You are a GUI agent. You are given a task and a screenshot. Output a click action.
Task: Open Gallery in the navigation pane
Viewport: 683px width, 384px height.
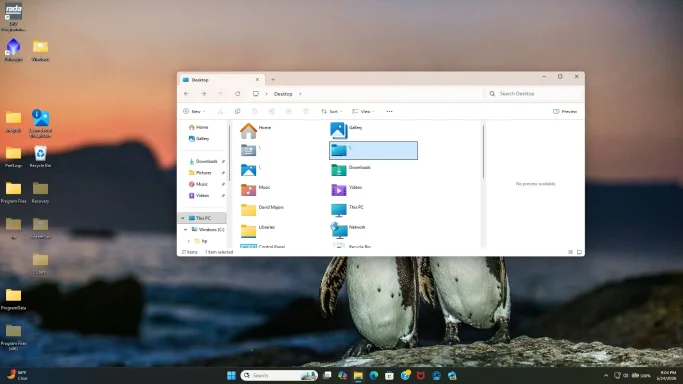click(x=199, y=138)
